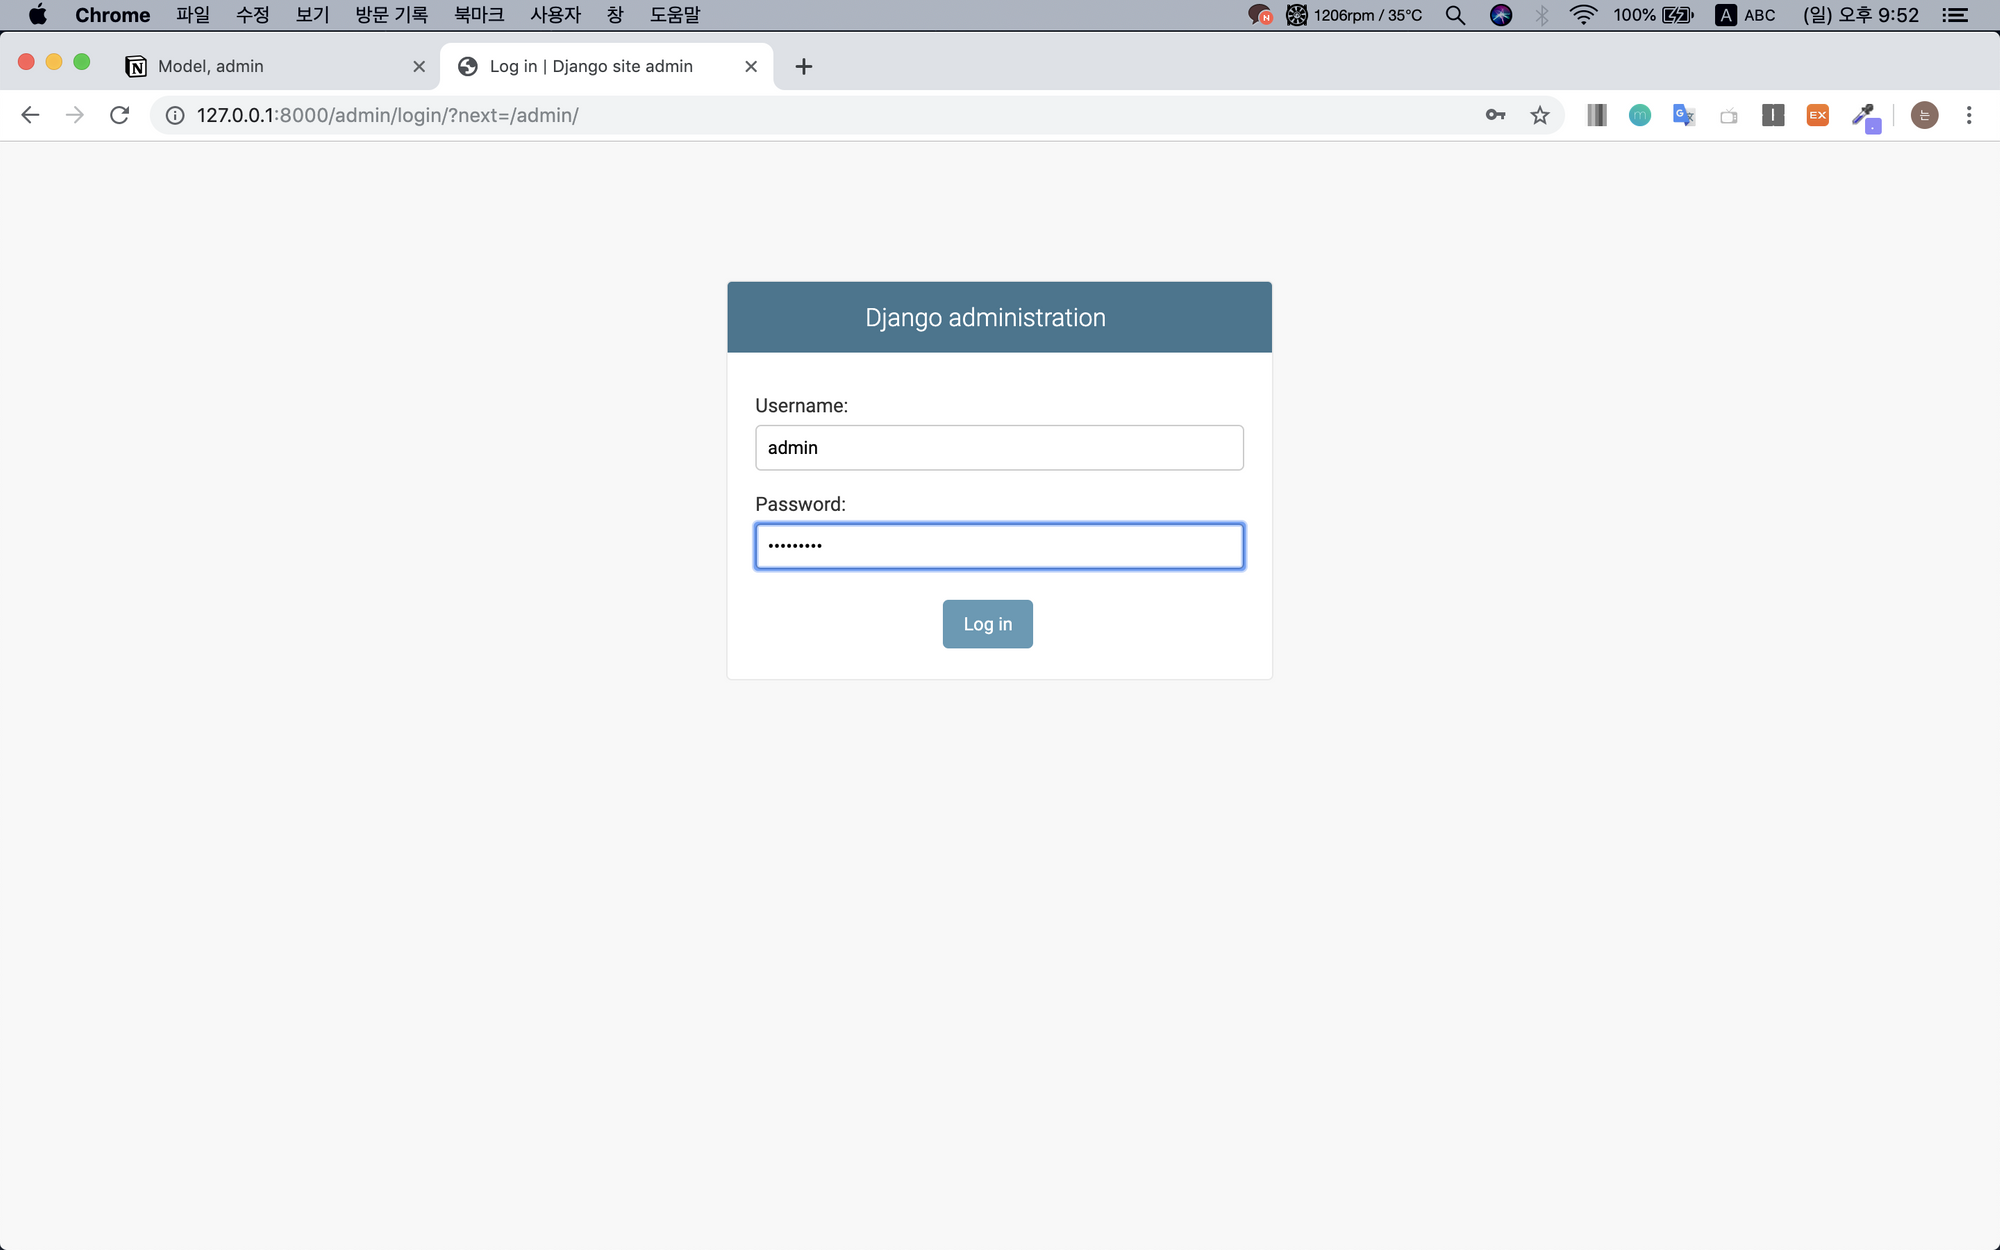Focus the Username input field
Image resolution: width=2000 pixels, height=1250 pixels.
(x=999, y=448)
